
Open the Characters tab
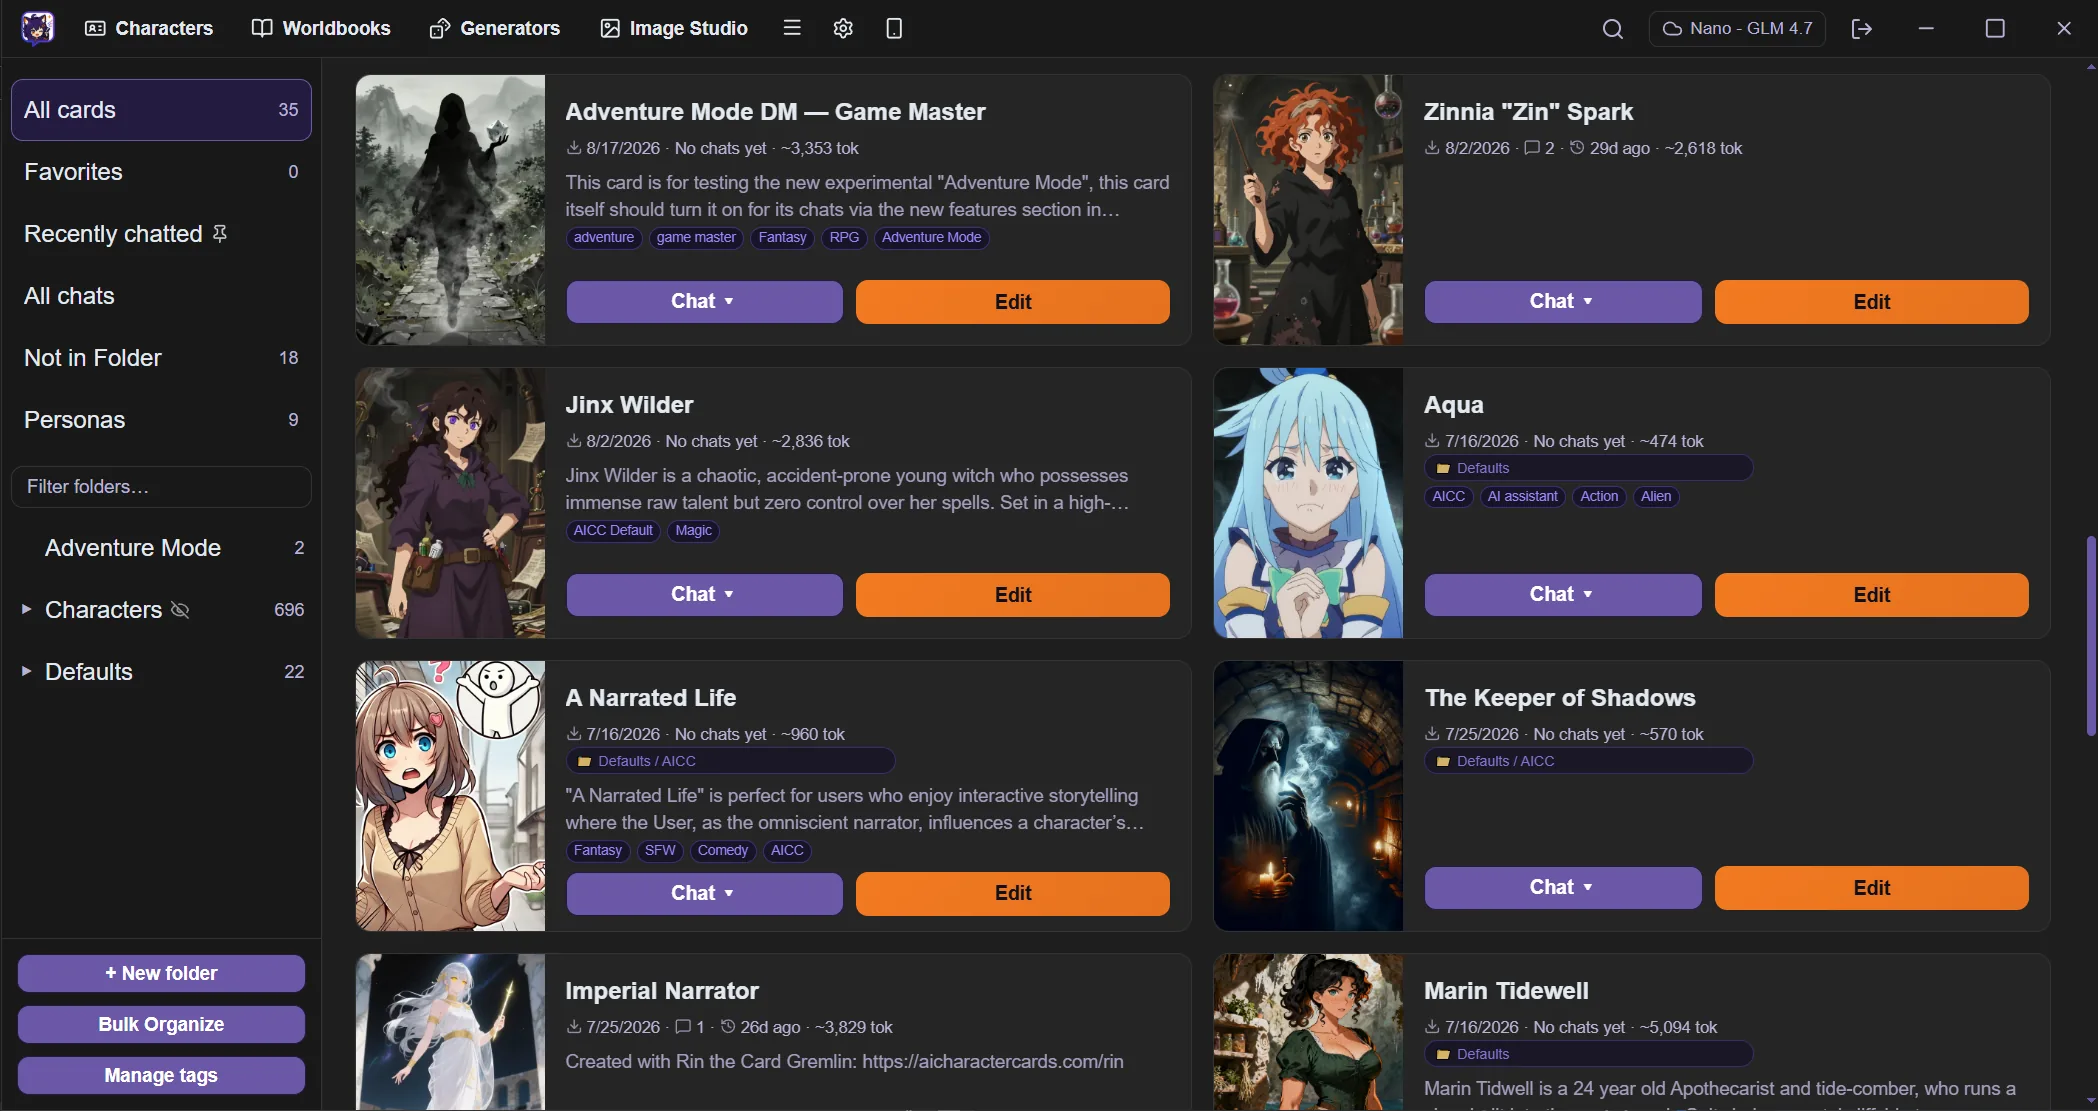149,28
